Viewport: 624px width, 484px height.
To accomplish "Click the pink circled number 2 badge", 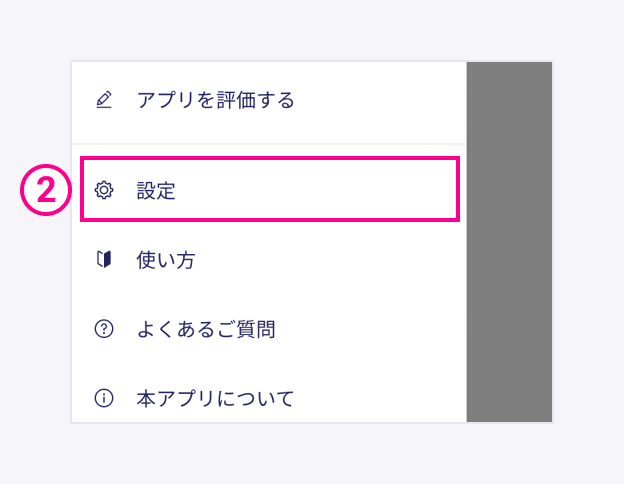I will pos(46,190).
